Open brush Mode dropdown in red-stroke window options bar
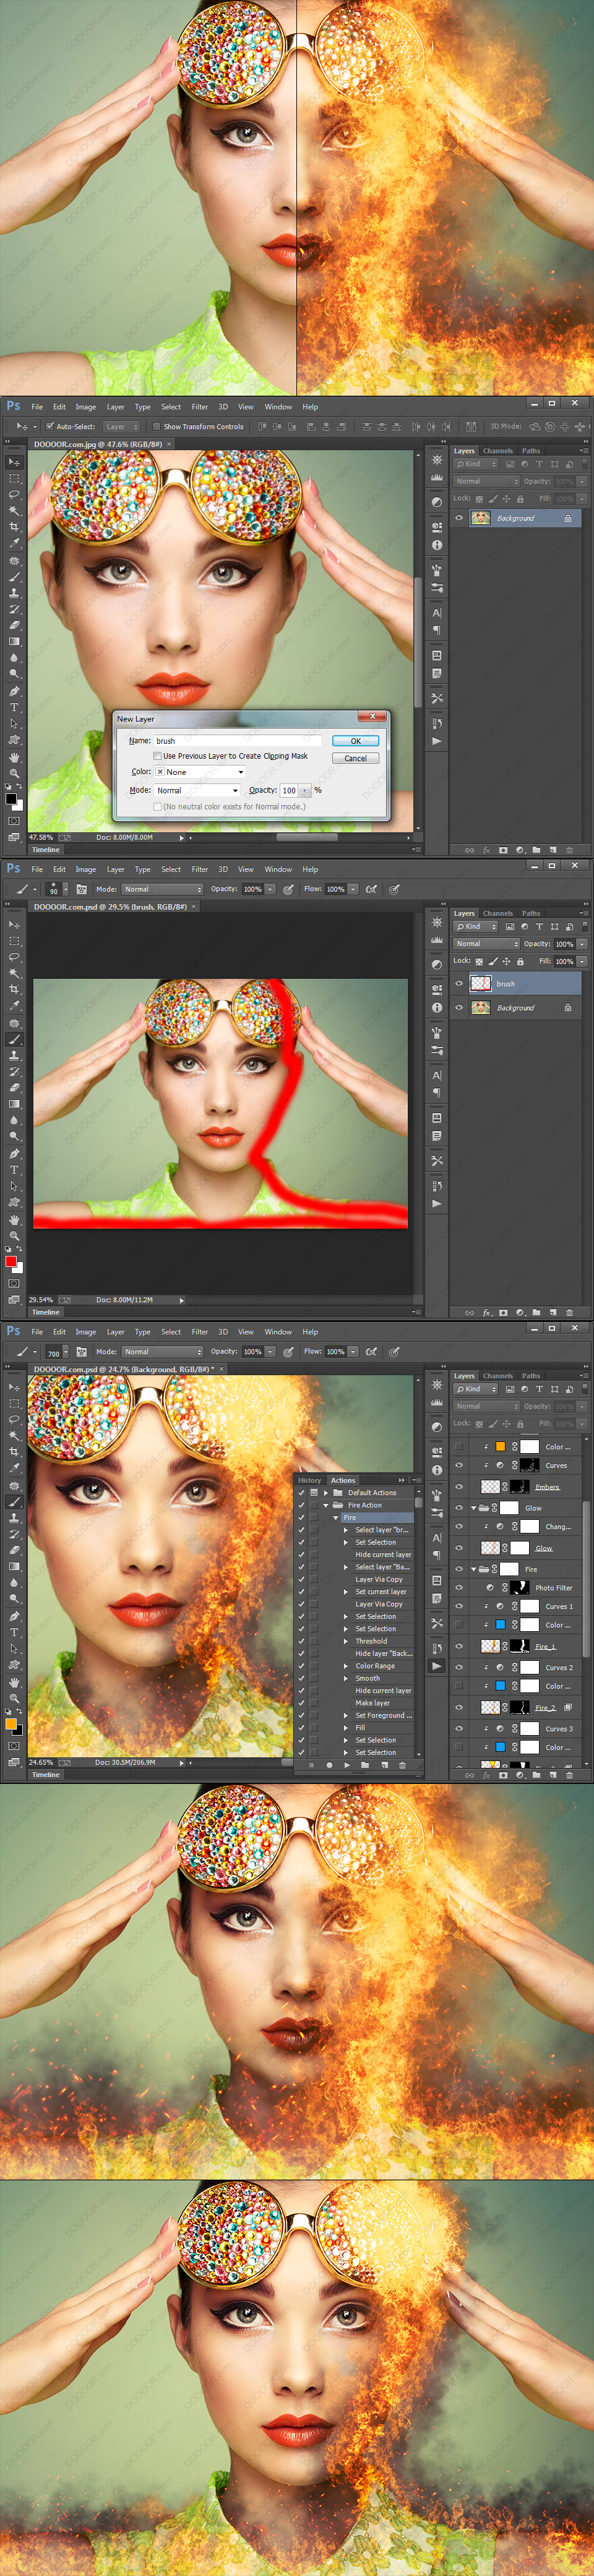The image size is (594, 2576). pos(162,889)
